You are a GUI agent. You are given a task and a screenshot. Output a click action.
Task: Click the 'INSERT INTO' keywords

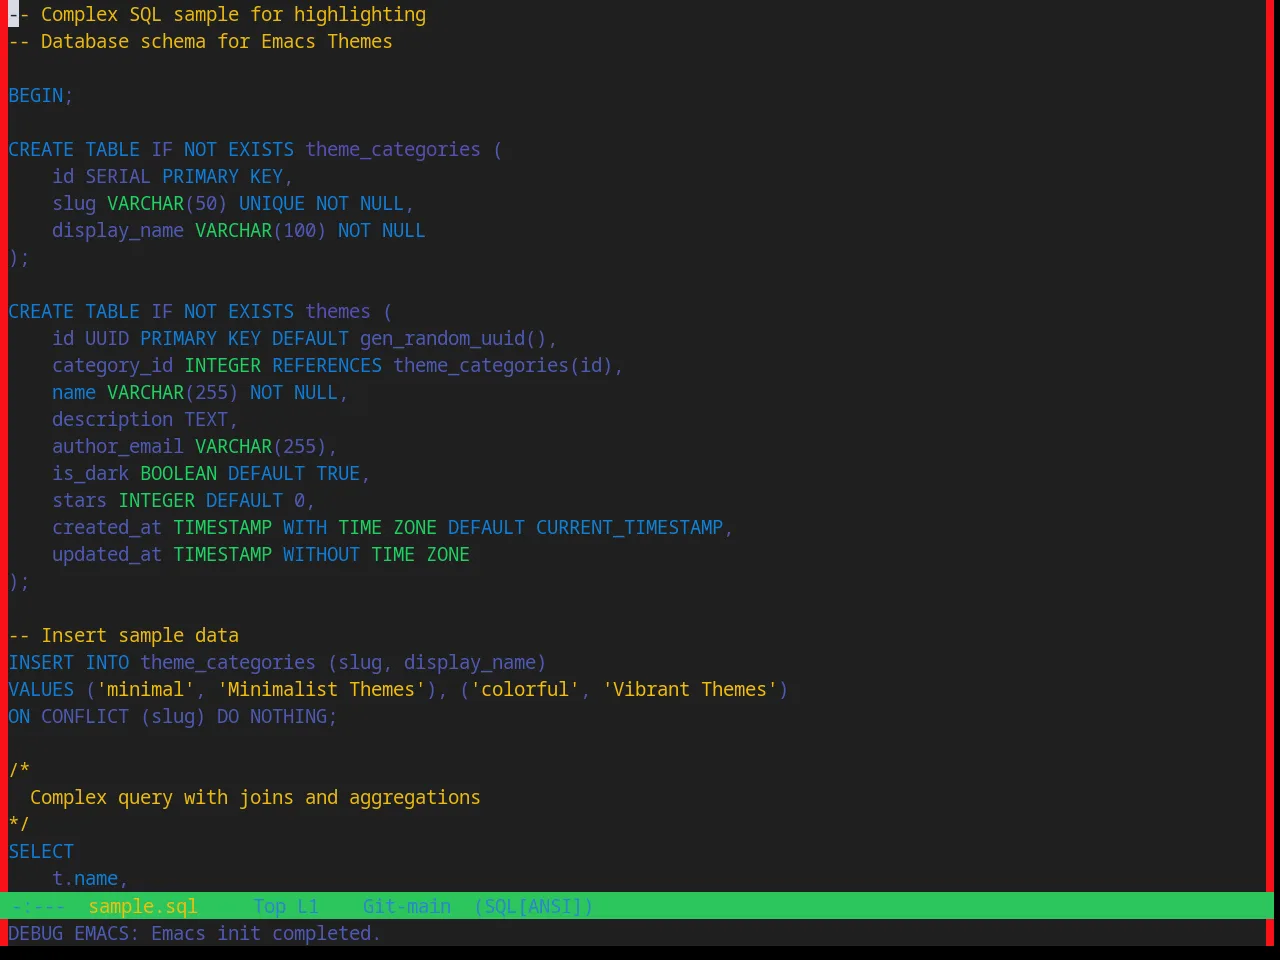(x=69, y=663)
